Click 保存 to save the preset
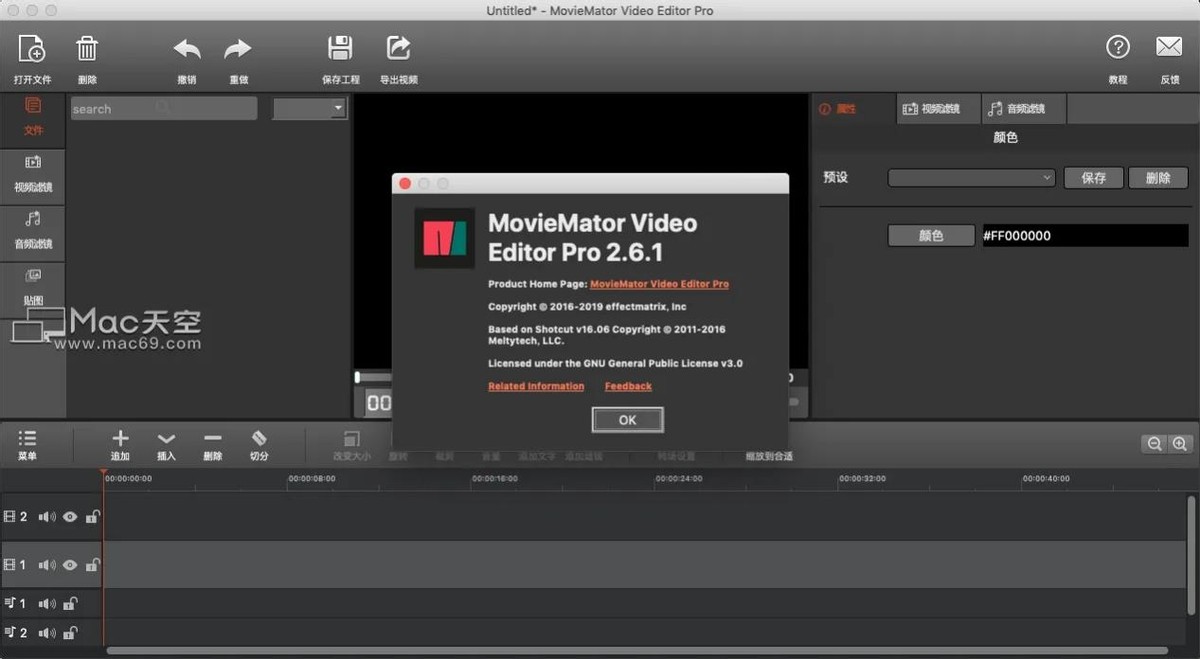This screenshot has width=1200, height=659. tap(1093, 177)
